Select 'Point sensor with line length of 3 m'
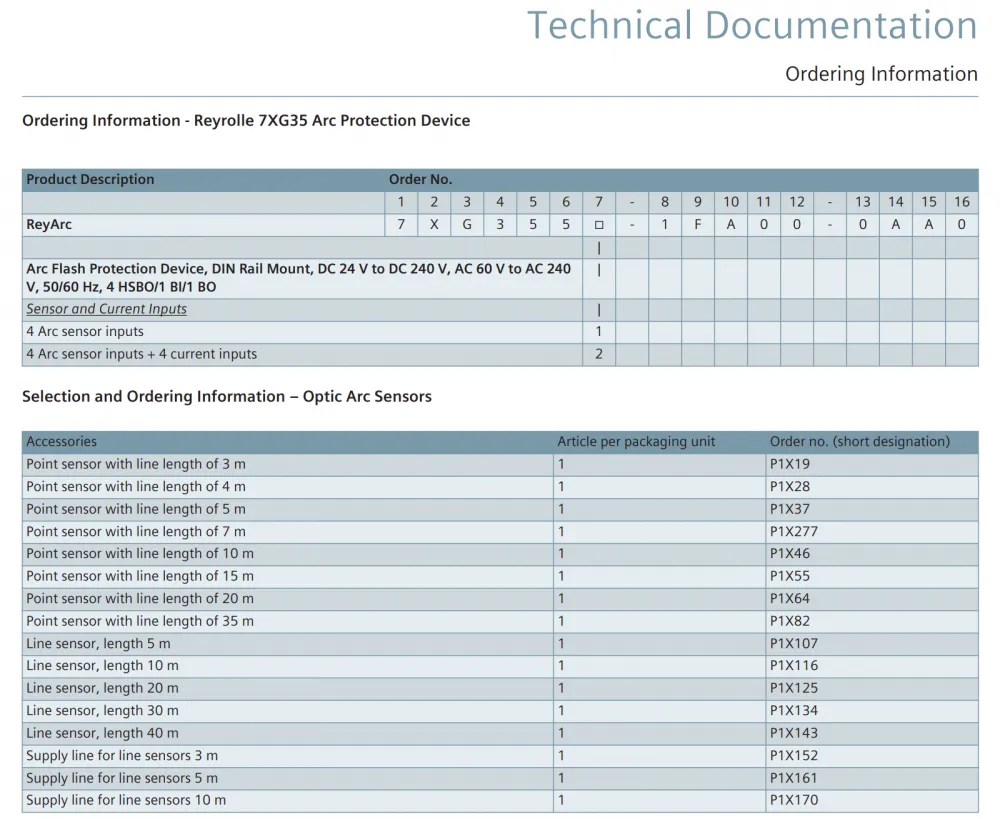The height and width of the screenshot is (819, 1000). click(x=136, y=464)
